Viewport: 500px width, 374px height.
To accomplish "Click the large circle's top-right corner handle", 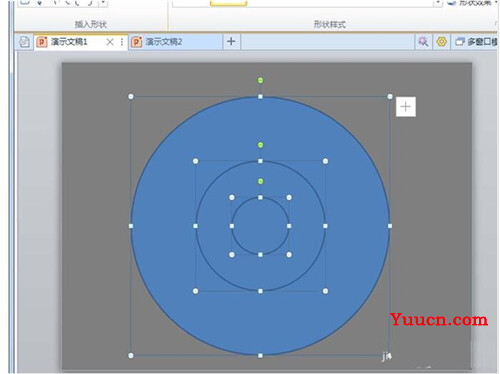I will point(390,97).
